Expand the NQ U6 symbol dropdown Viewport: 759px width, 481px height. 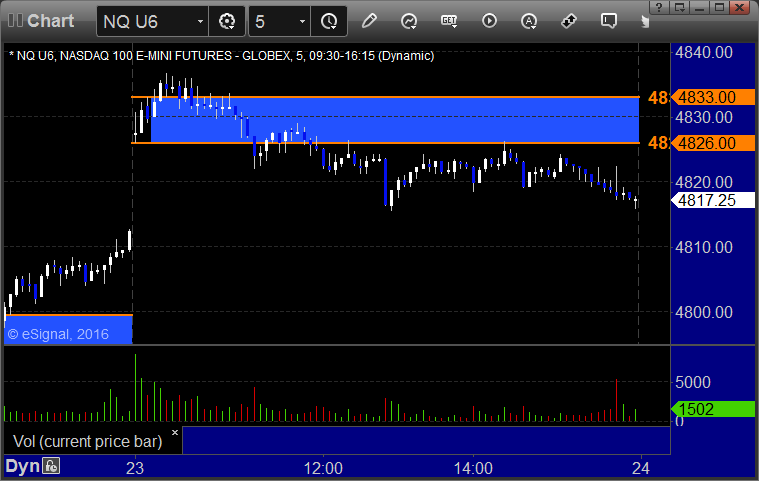coord(200,21)
